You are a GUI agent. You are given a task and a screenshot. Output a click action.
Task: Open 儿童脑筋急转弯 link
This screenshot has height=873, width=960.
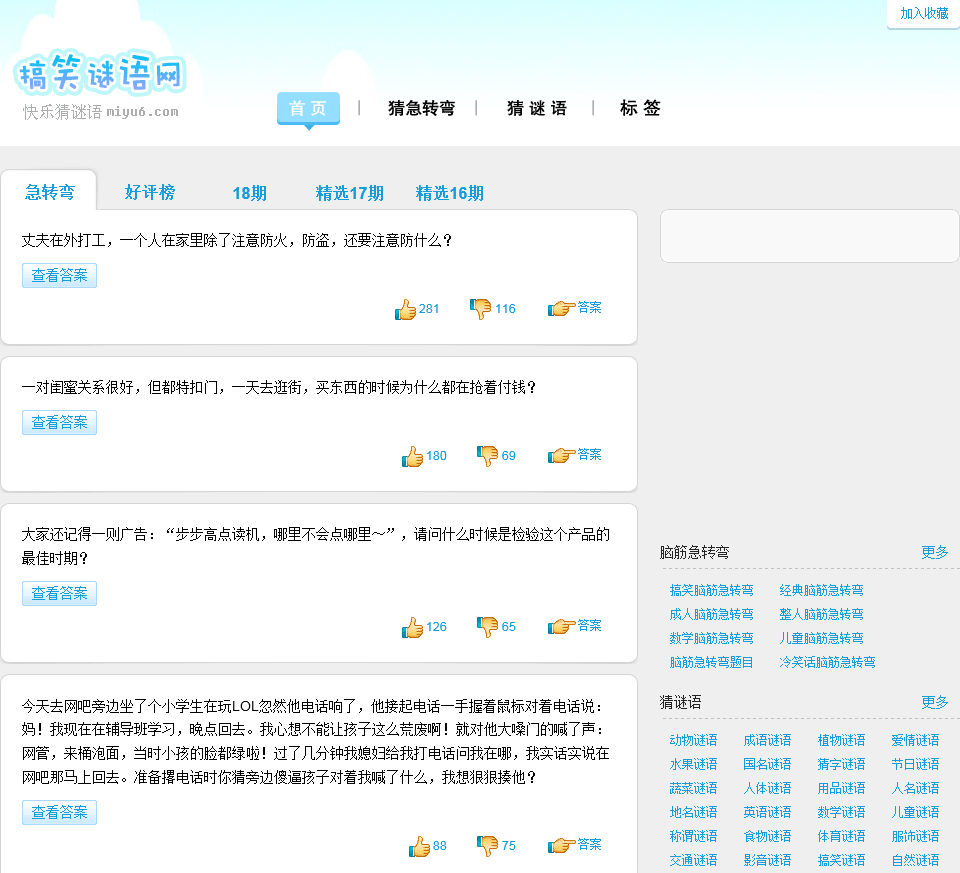(x=822, y=638)
